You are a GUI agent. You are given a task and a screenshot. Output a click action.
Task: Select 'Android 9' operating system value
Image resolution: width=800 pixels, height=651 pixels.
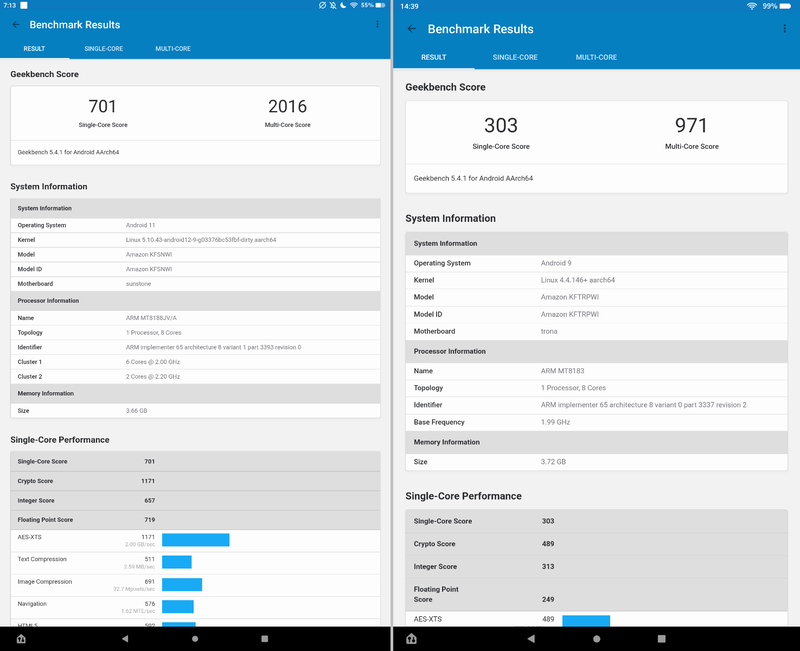(556, 263)
